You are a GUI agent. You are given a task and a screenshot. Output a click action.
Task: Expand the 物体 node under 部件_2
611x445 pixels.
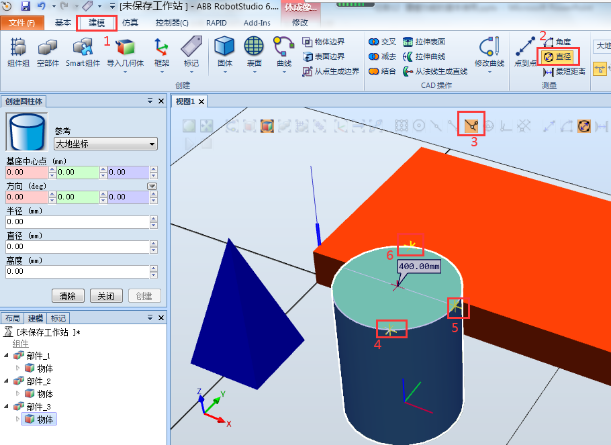tap(18, 394)
